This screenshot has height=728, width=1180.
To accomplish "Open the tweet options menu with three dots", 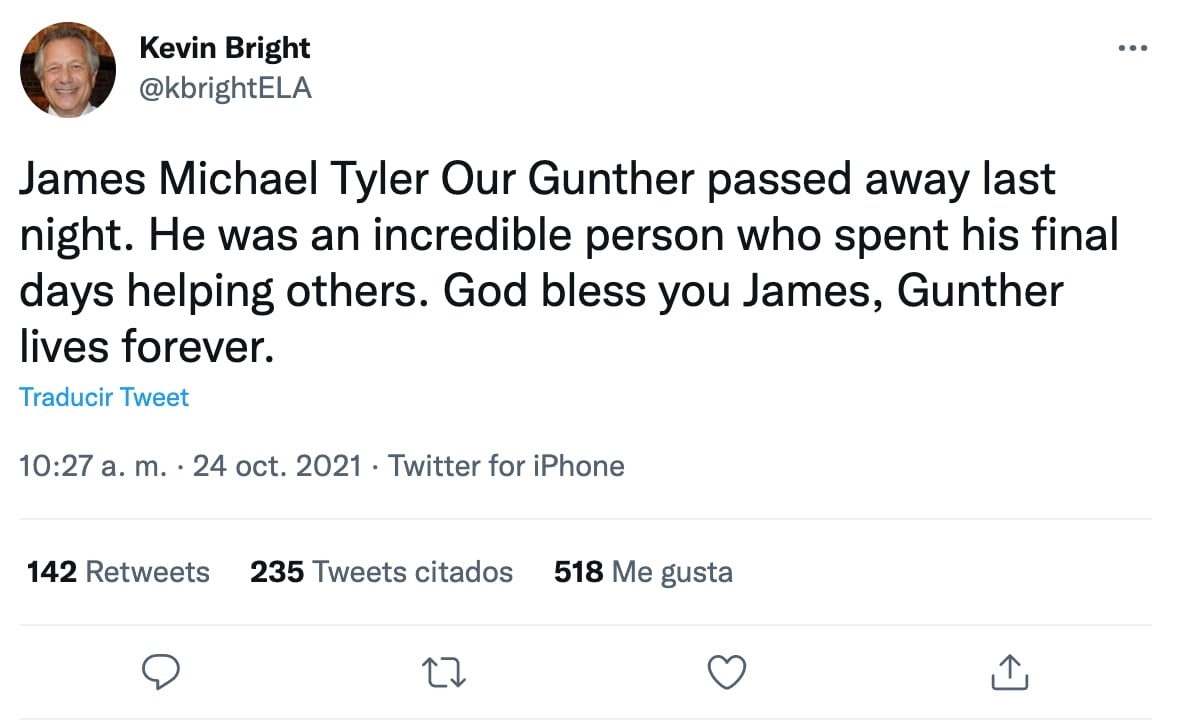I will [1133, 47].
